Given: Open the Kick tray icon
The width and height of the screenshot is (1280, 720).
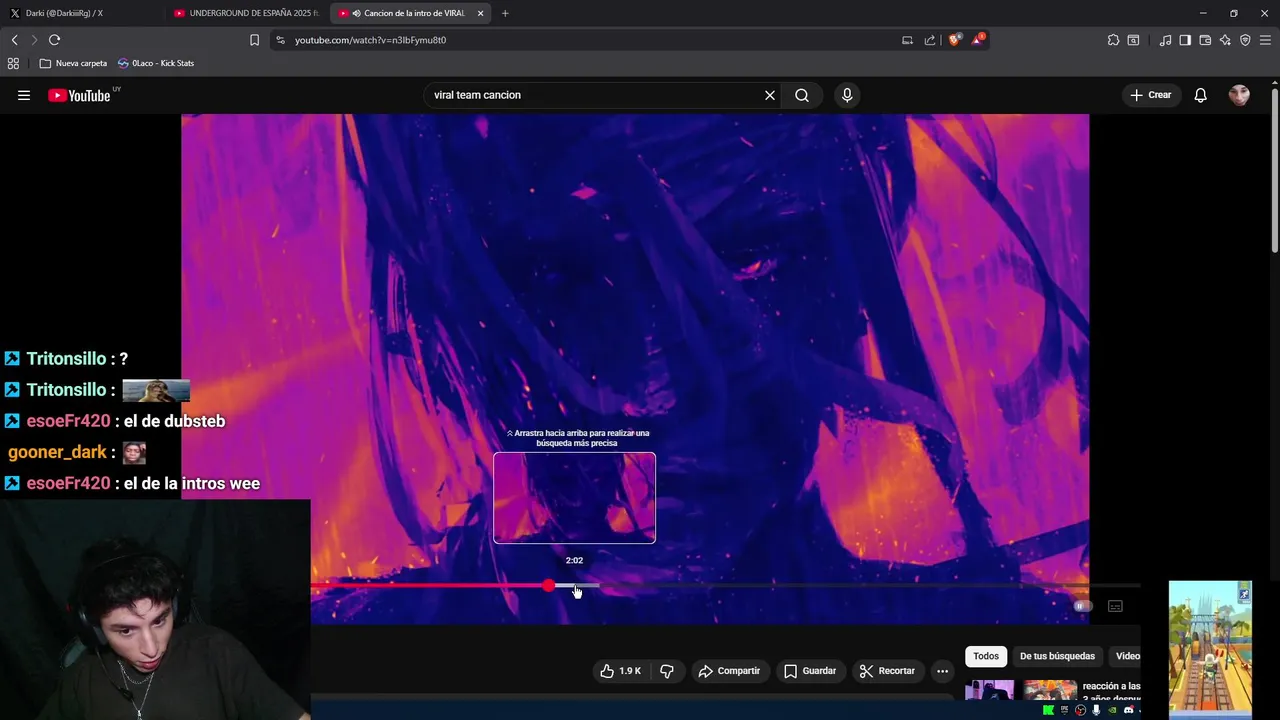Looking at the screenshot, I should [1048, 710].
